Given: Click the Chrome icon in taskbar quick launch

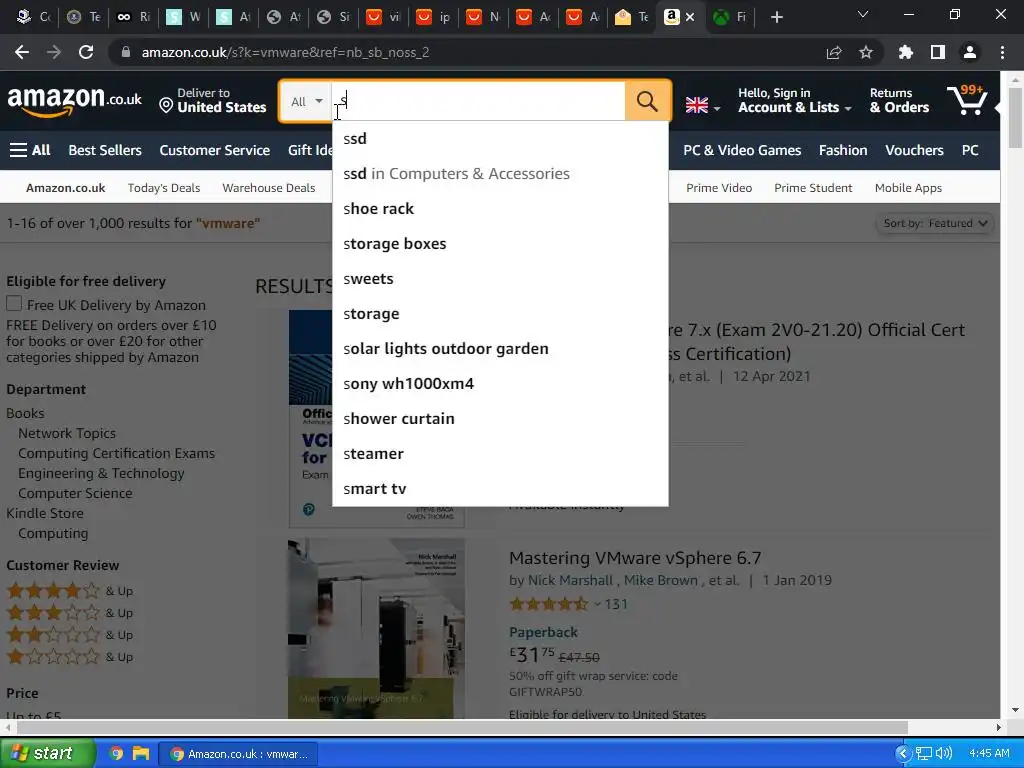Looking at the screenshot, I should pos(116,754).
